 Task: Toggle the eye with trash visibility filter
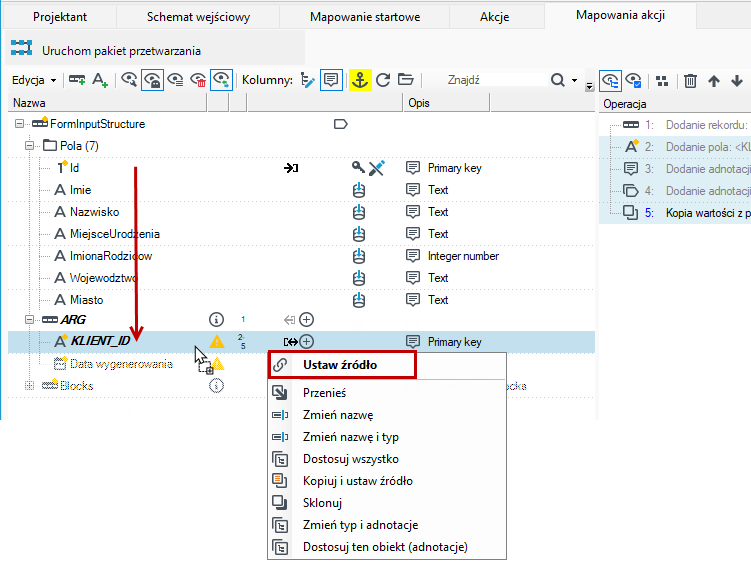(198, 80)
